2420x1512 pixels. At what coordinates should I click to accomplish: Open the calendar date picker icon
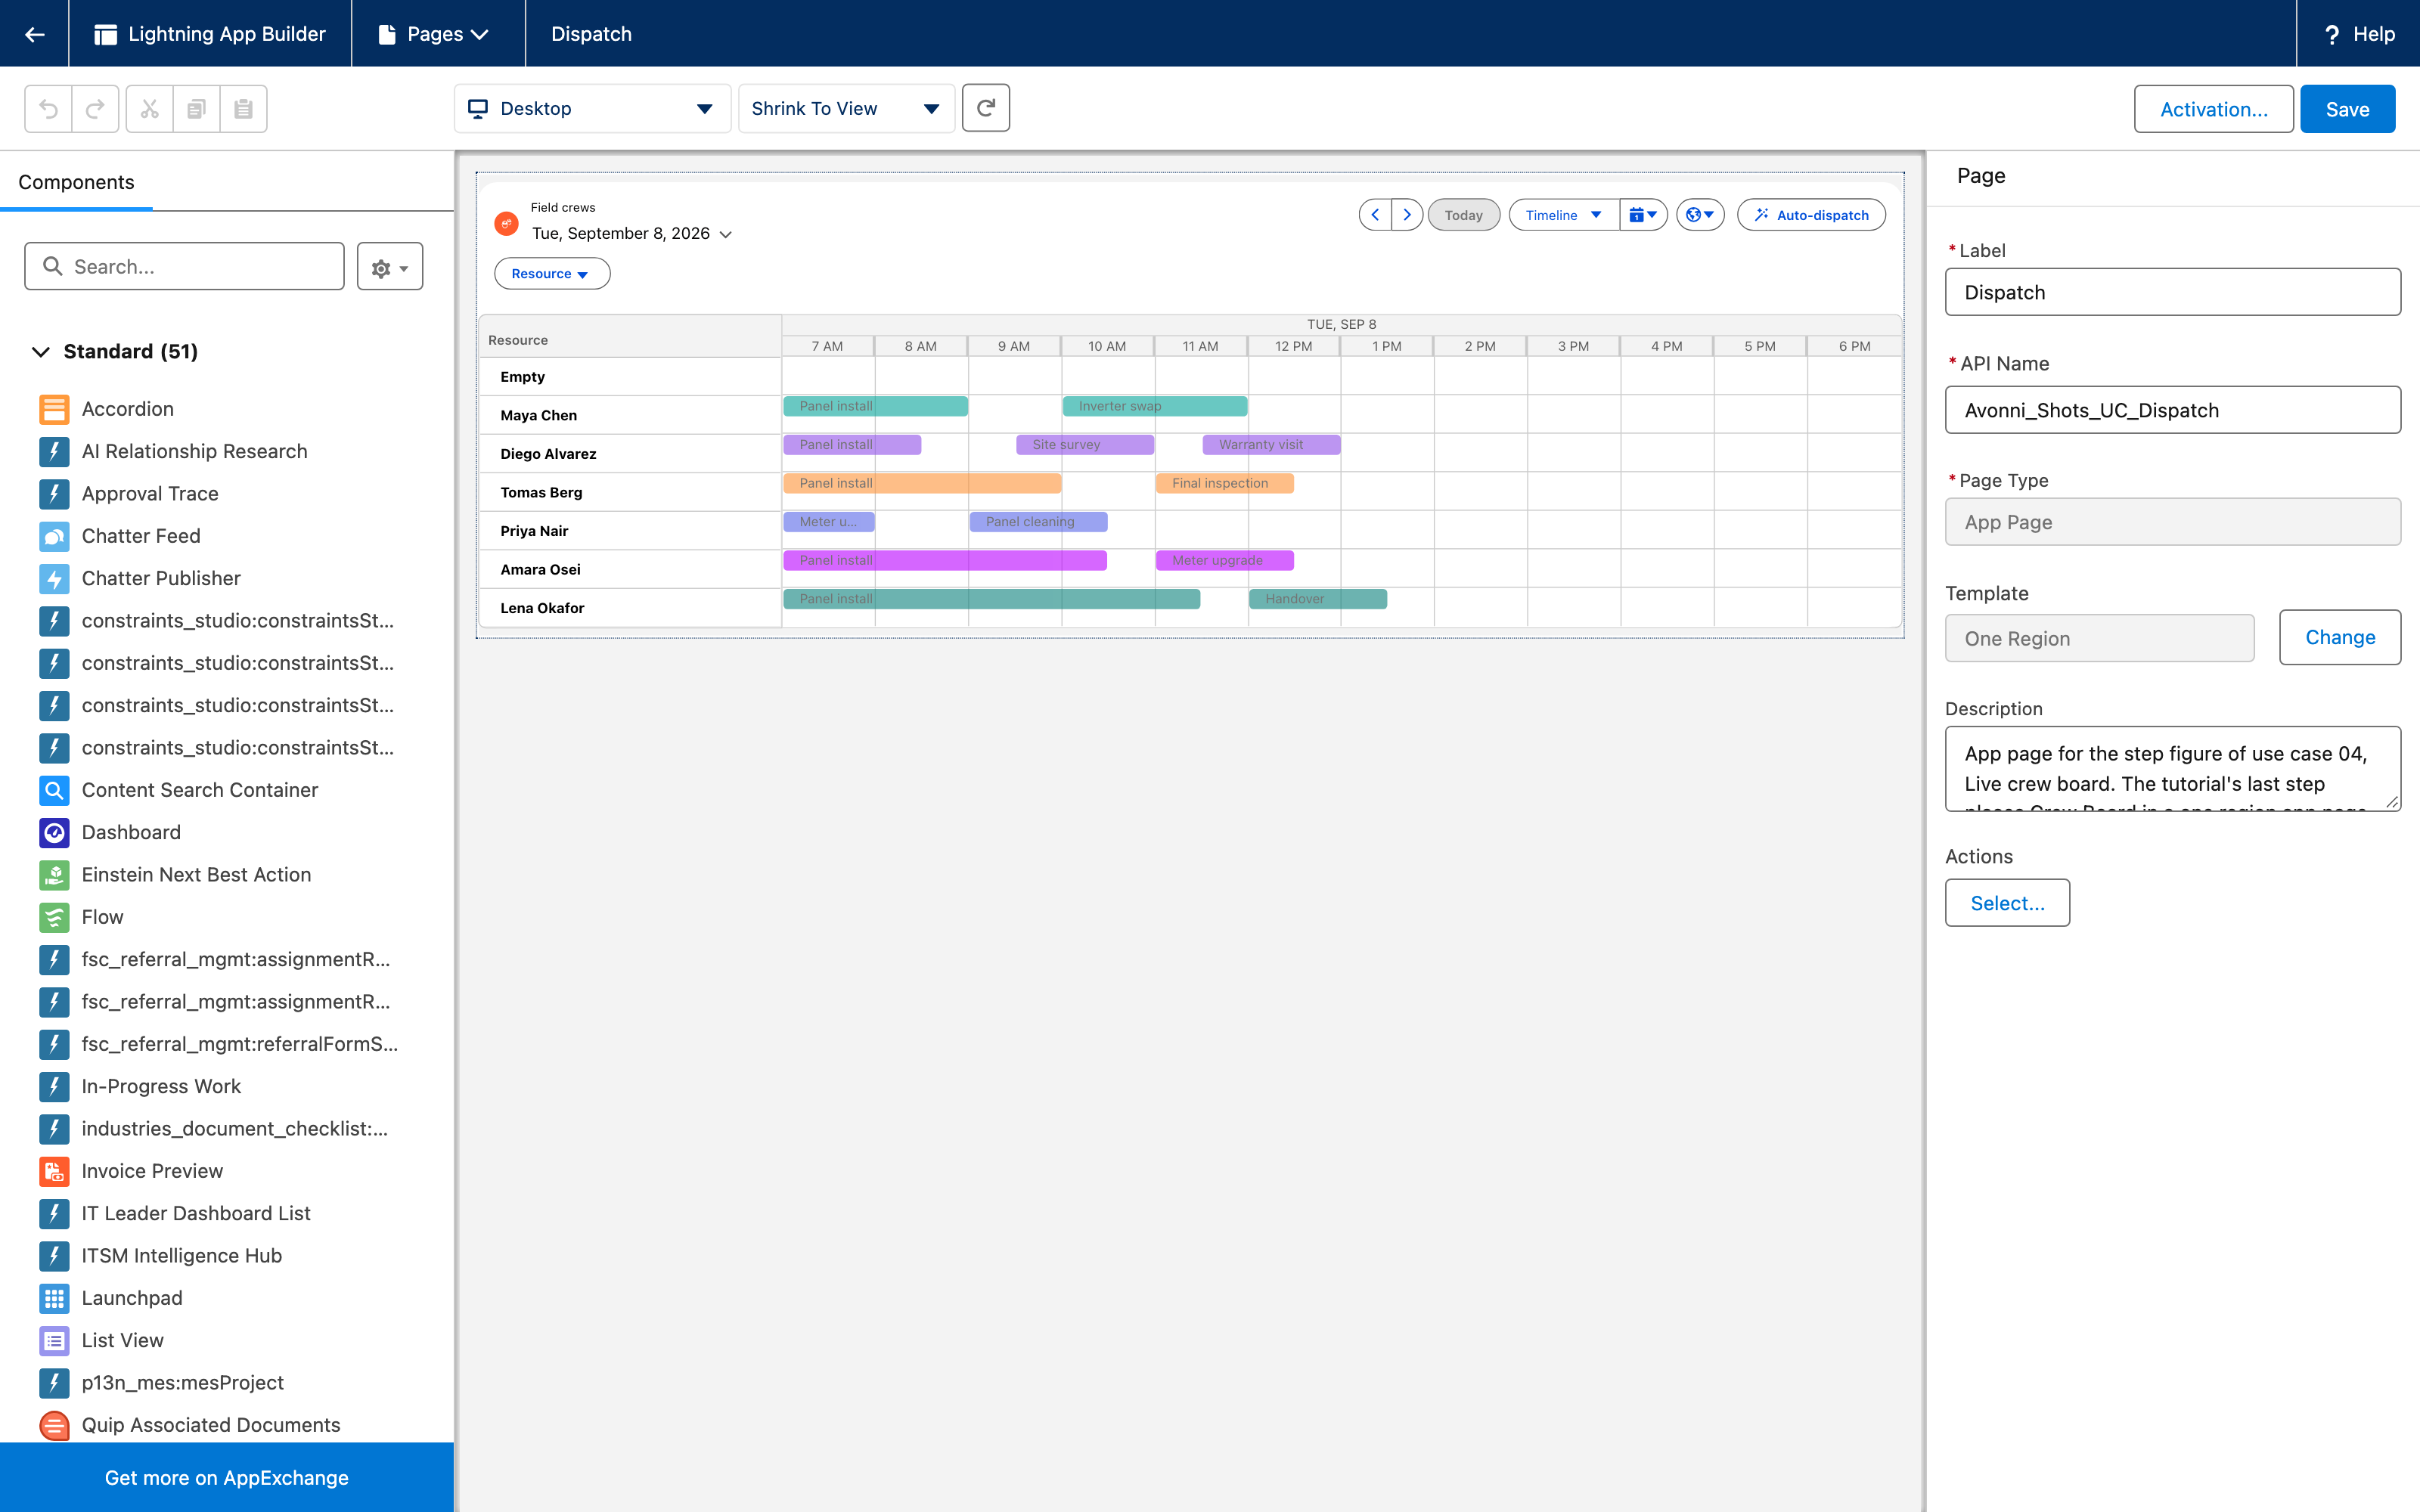(x=1643, y=215)
